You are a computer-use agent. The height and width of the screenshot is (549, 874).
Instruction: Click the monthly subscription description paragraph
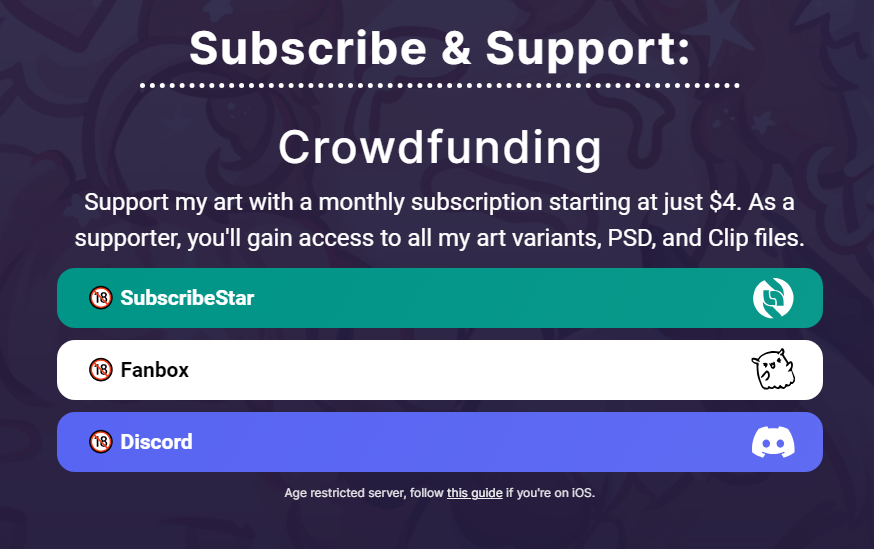(440, 220)
